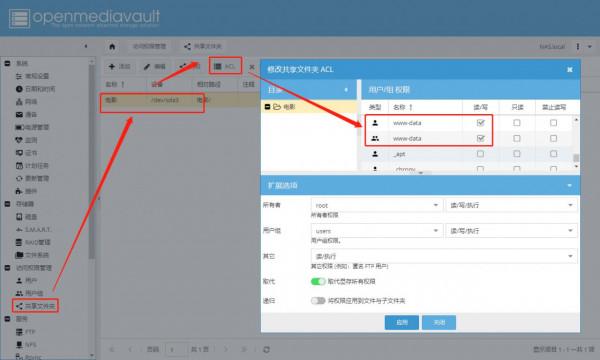Turn off the green Replace permissions switch
Image resolution: width=600 pixels, height=360 pixels.
[x=318, y=282]
